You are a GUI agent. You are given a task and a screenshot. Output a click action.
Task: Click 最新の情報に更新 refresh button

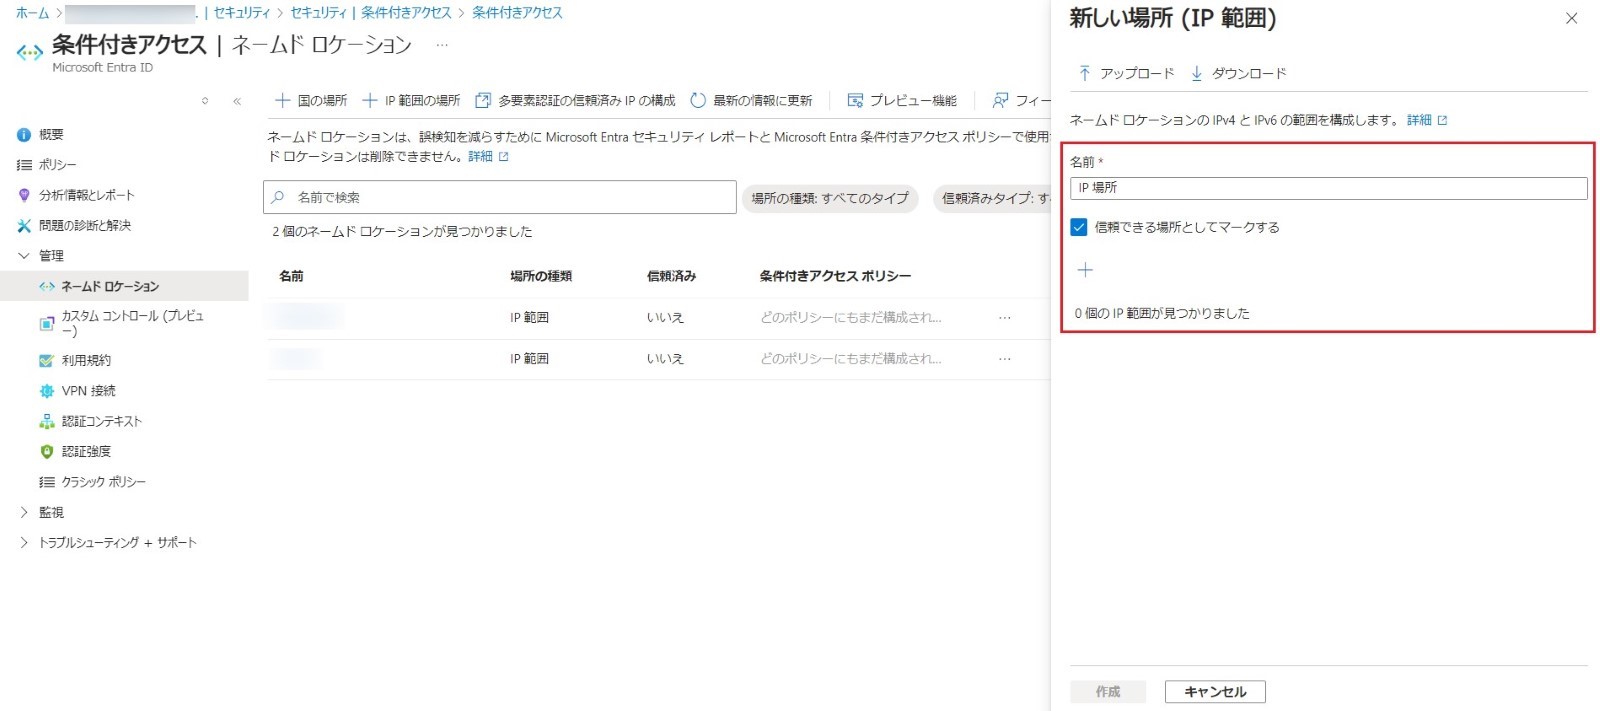752,100
